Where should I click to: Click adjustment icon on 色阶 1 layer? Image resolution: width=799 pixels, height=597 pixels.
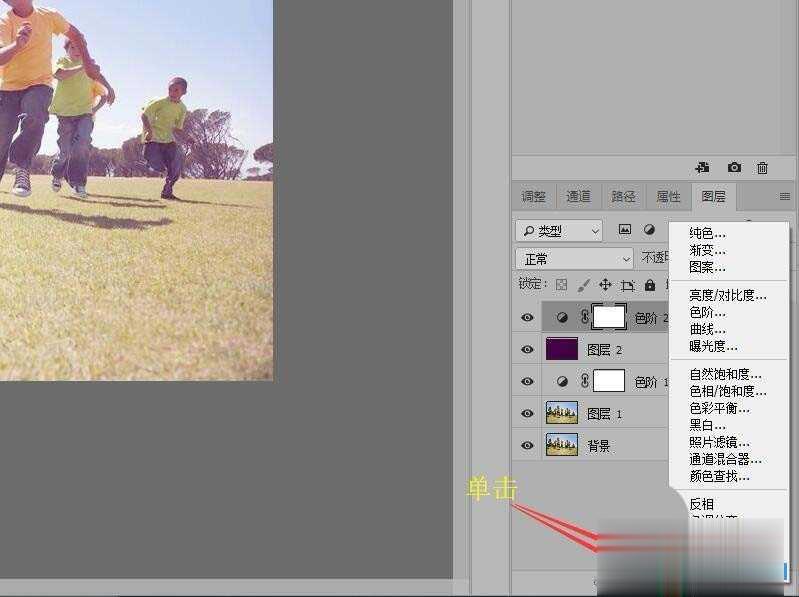point(562,381)
